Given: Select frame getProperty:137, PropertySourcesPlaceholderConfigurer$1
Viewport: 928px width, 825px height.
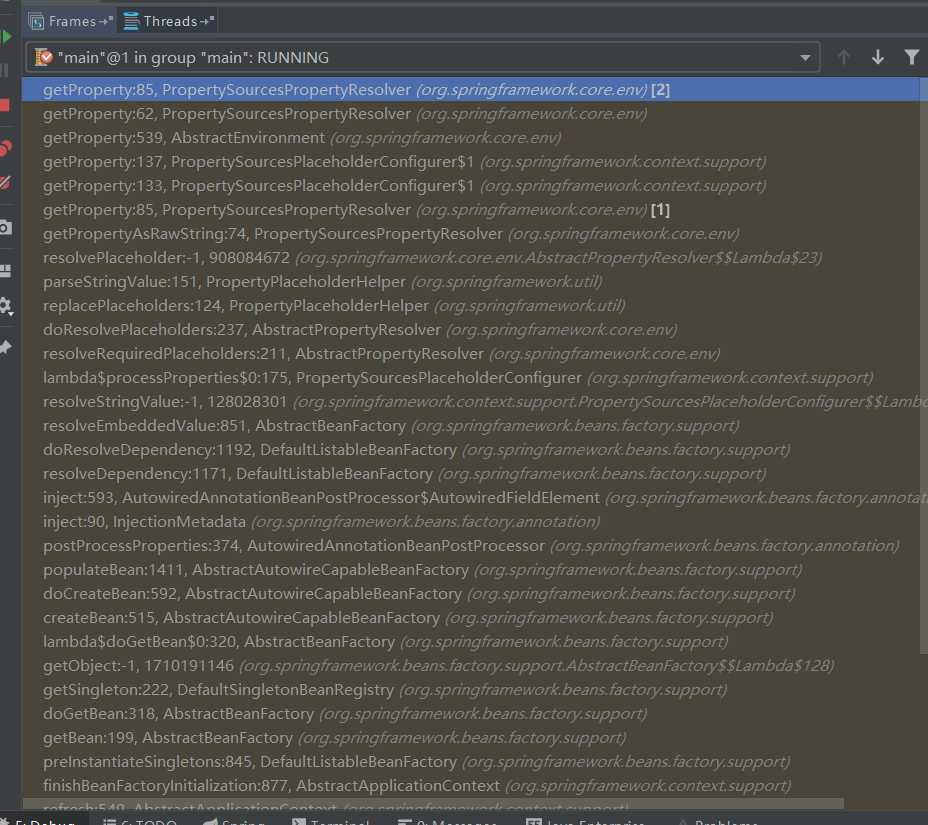Looking at the screenshot, I should pos(471,162).
